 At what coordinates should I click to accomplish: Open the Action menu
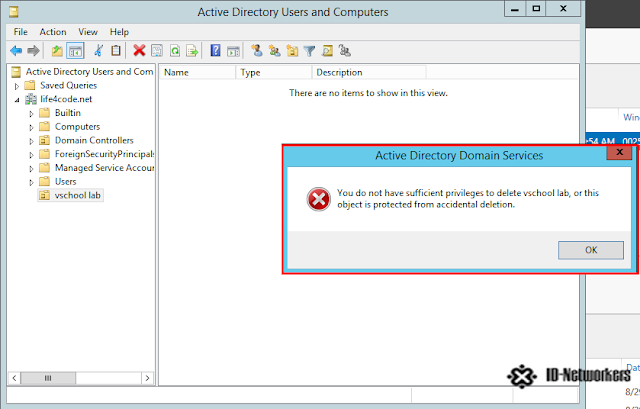pyautogui.click(x=53, y=32)
